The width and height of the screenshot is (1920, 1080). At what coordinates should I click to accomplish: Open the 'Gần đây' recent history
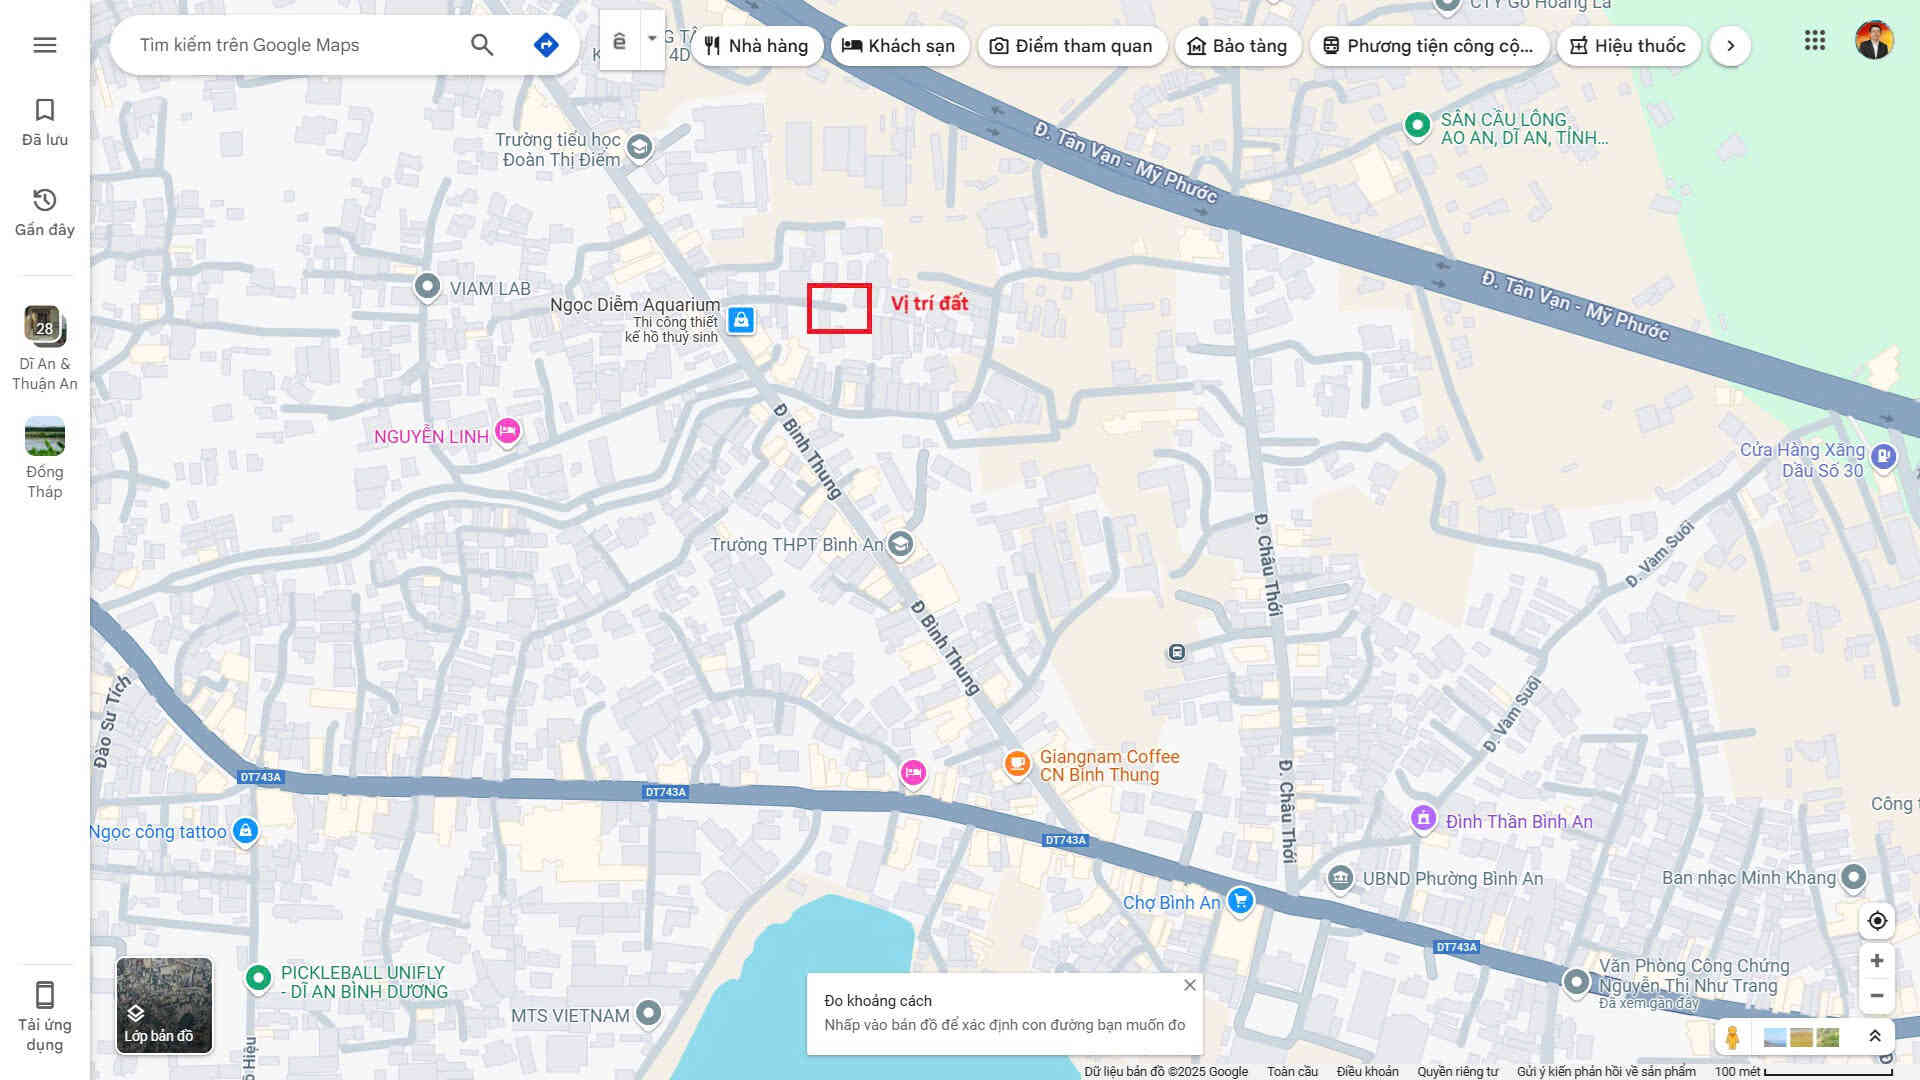[45, 212]
